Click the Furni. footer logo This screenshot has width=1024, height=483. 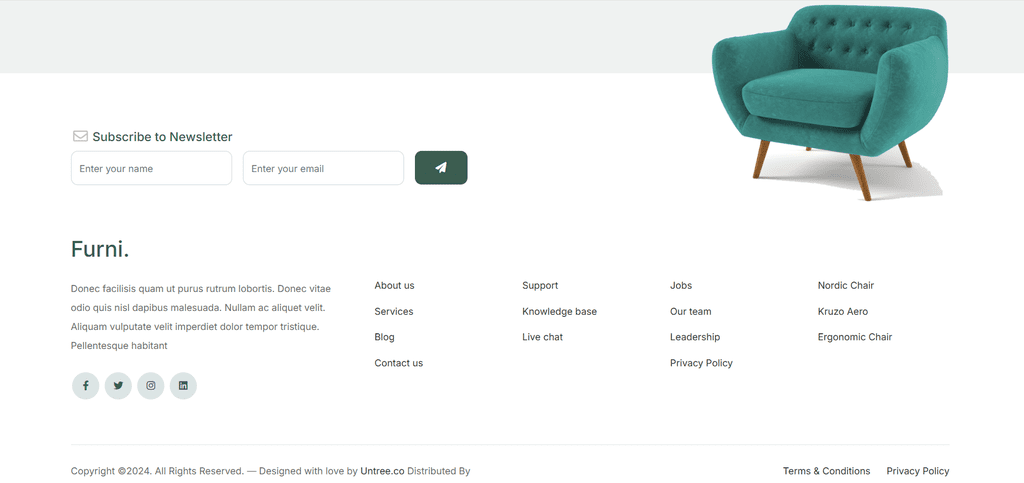[100, 249]
